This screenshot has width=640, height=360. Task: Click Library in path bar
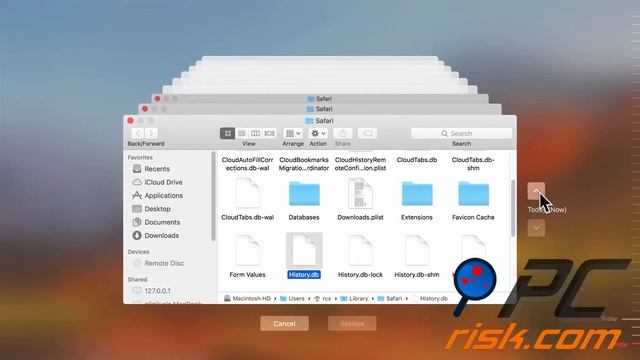click(x=354, y=299)
